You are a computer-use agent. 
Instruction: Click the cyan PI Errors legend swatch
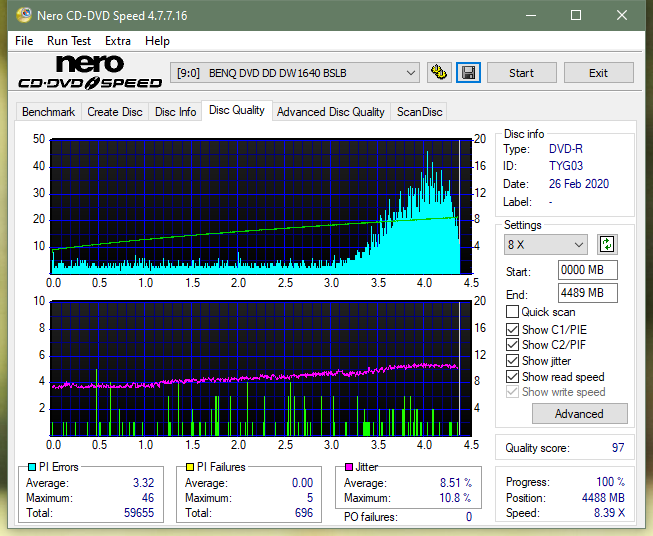point(32,467)
